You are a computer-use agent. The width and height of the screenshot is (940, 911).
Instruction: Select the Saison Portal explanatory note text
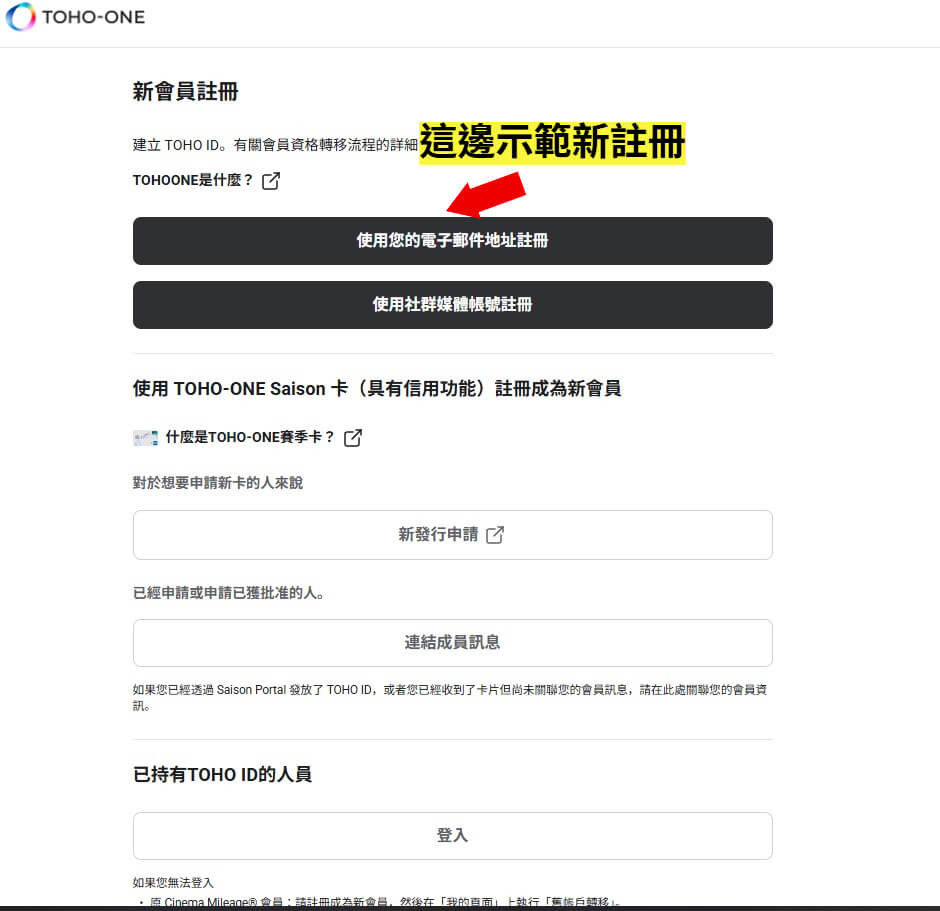[450, 698]
